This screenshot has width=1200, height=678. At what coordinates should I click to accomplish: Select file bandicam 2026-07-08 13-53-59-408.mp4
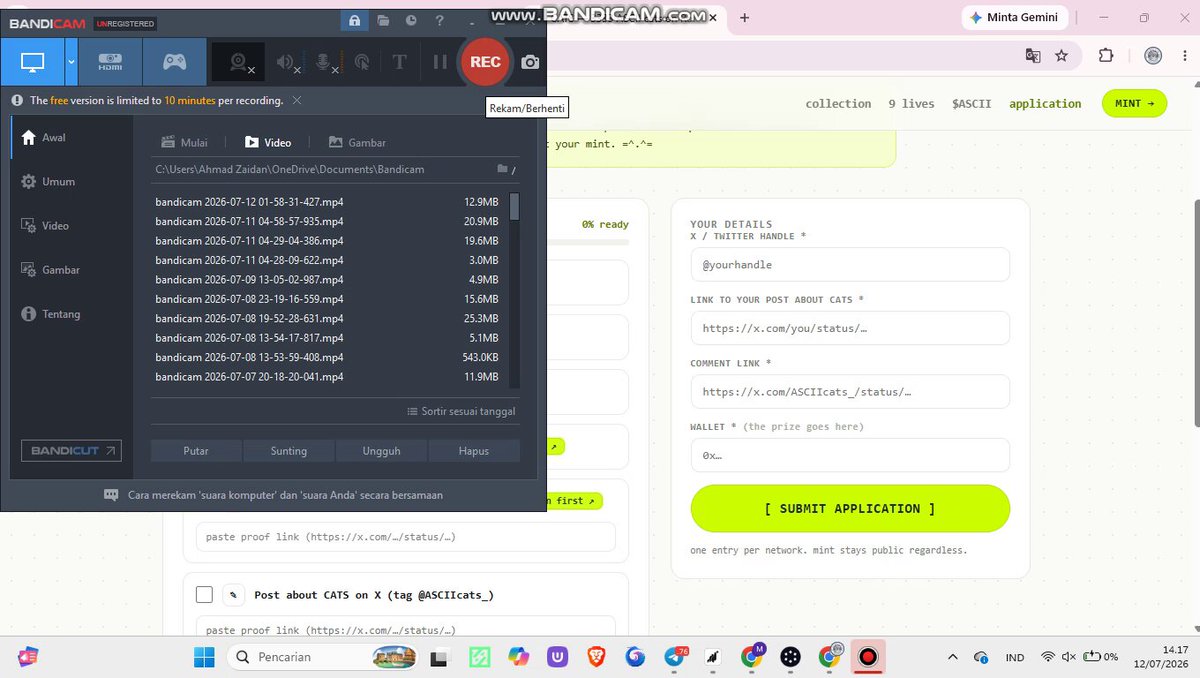click(326, 357)
